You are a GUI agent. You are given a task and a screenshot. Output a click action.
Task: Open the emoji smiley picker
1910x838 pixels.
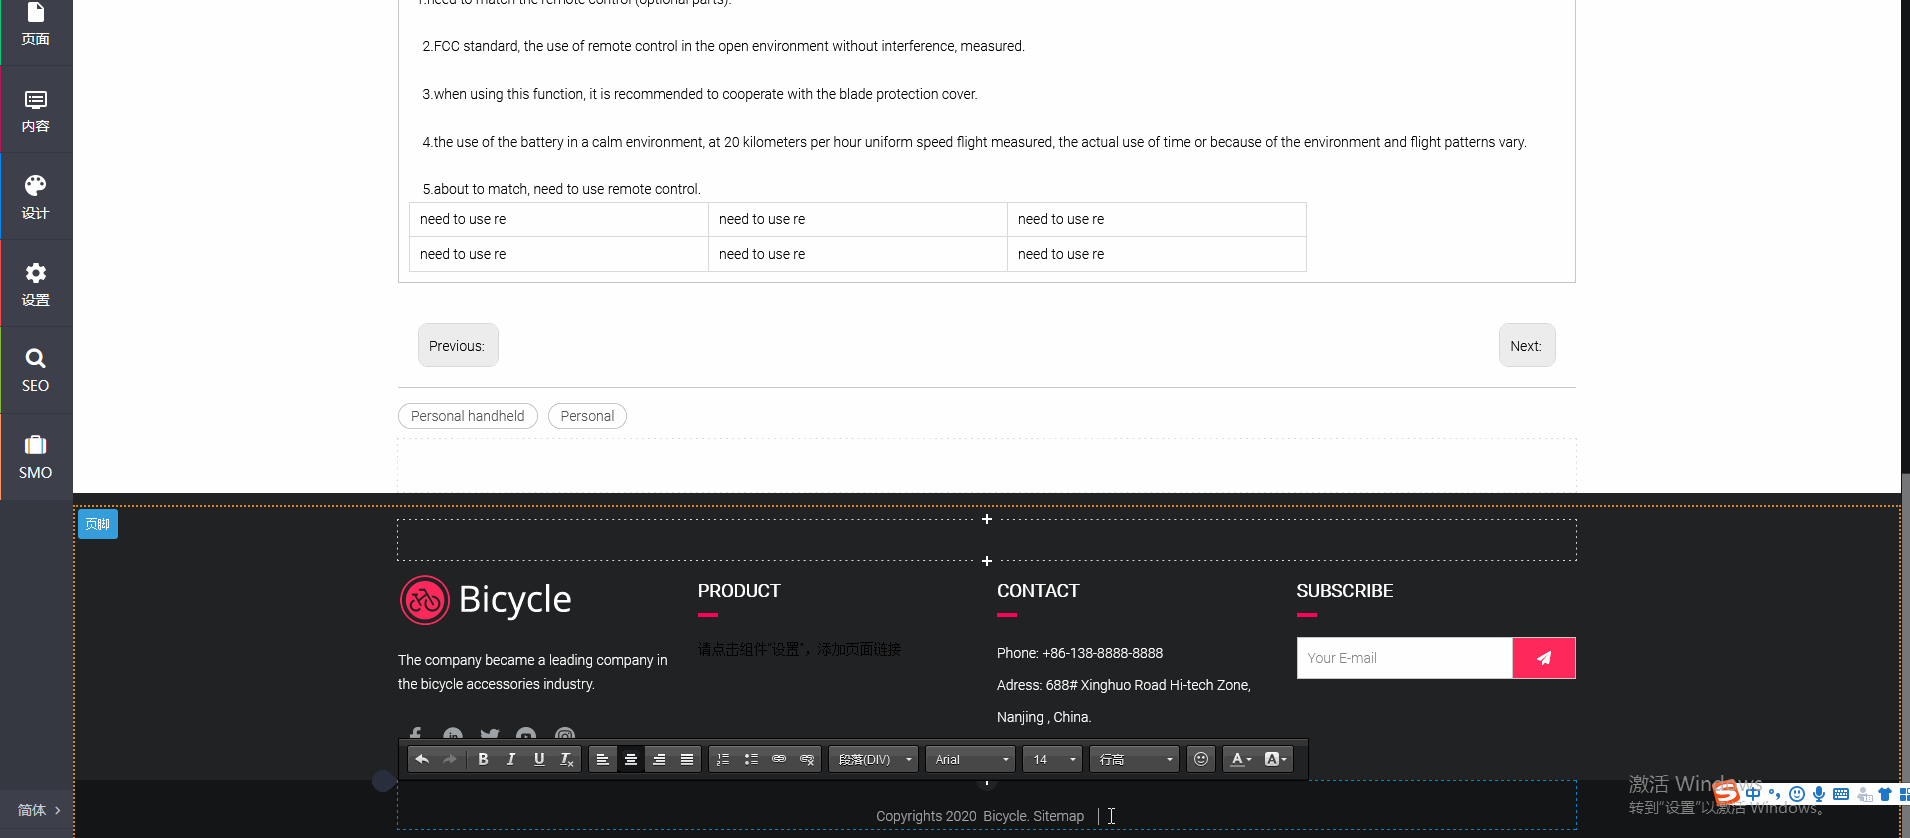pos(1201,760)
